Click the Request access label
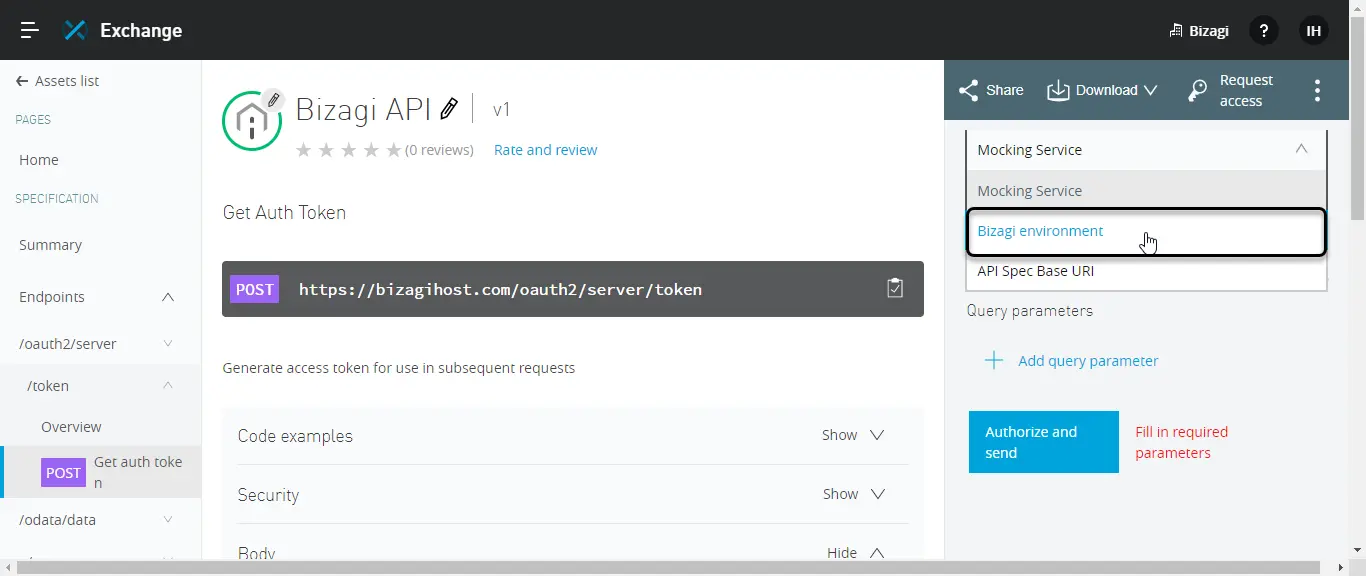The width and height of the screenshot is (1366, 576). (1246, 91)
